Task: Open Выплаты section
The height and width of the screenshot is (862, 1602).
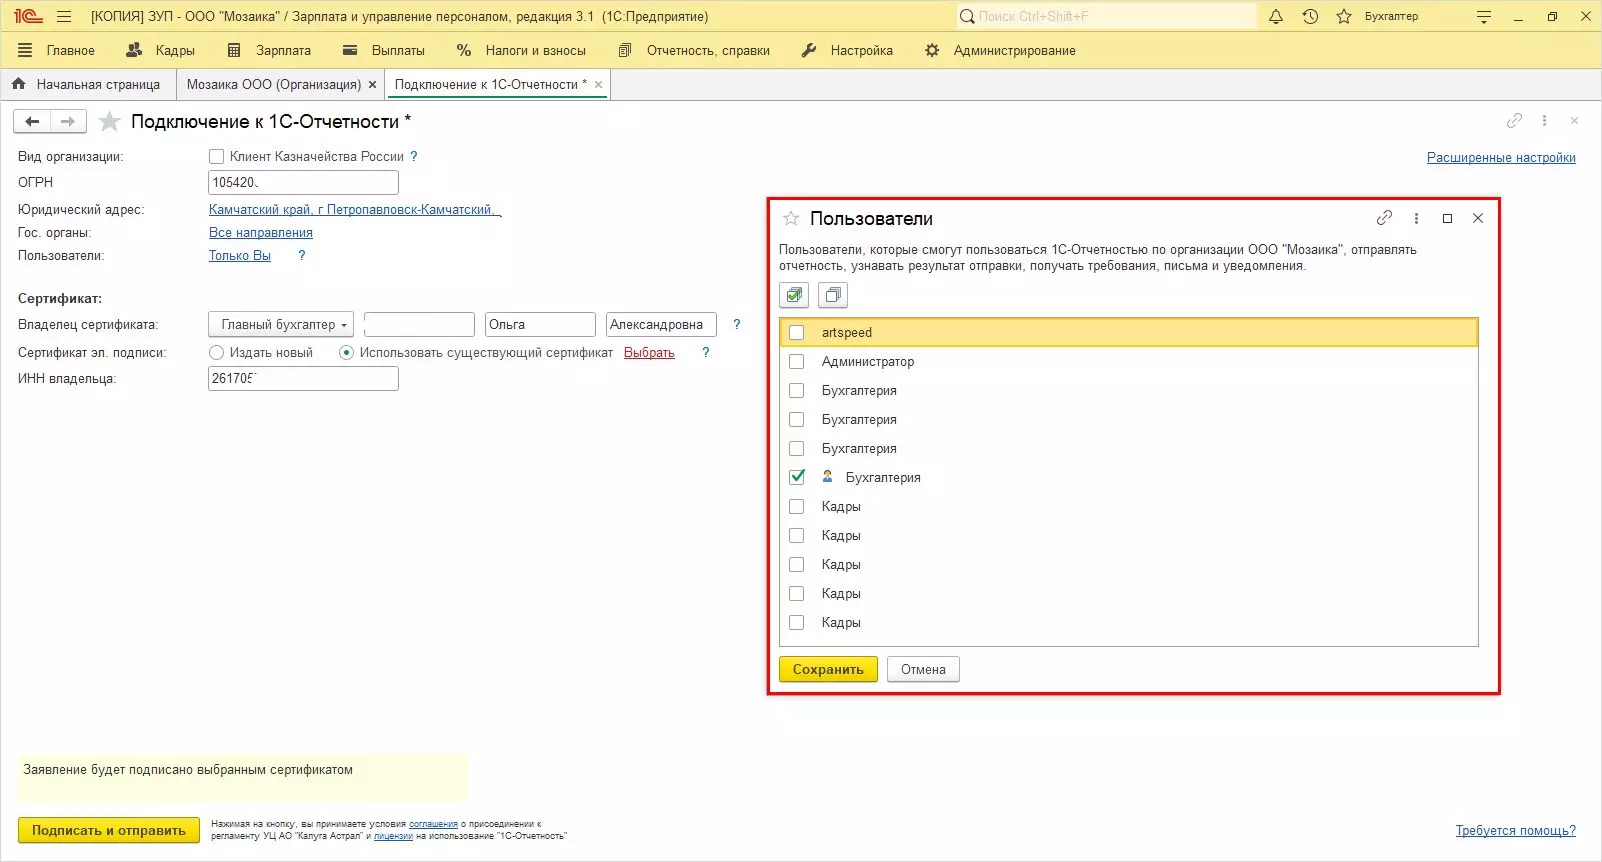Action: click(x=384, y=50)
